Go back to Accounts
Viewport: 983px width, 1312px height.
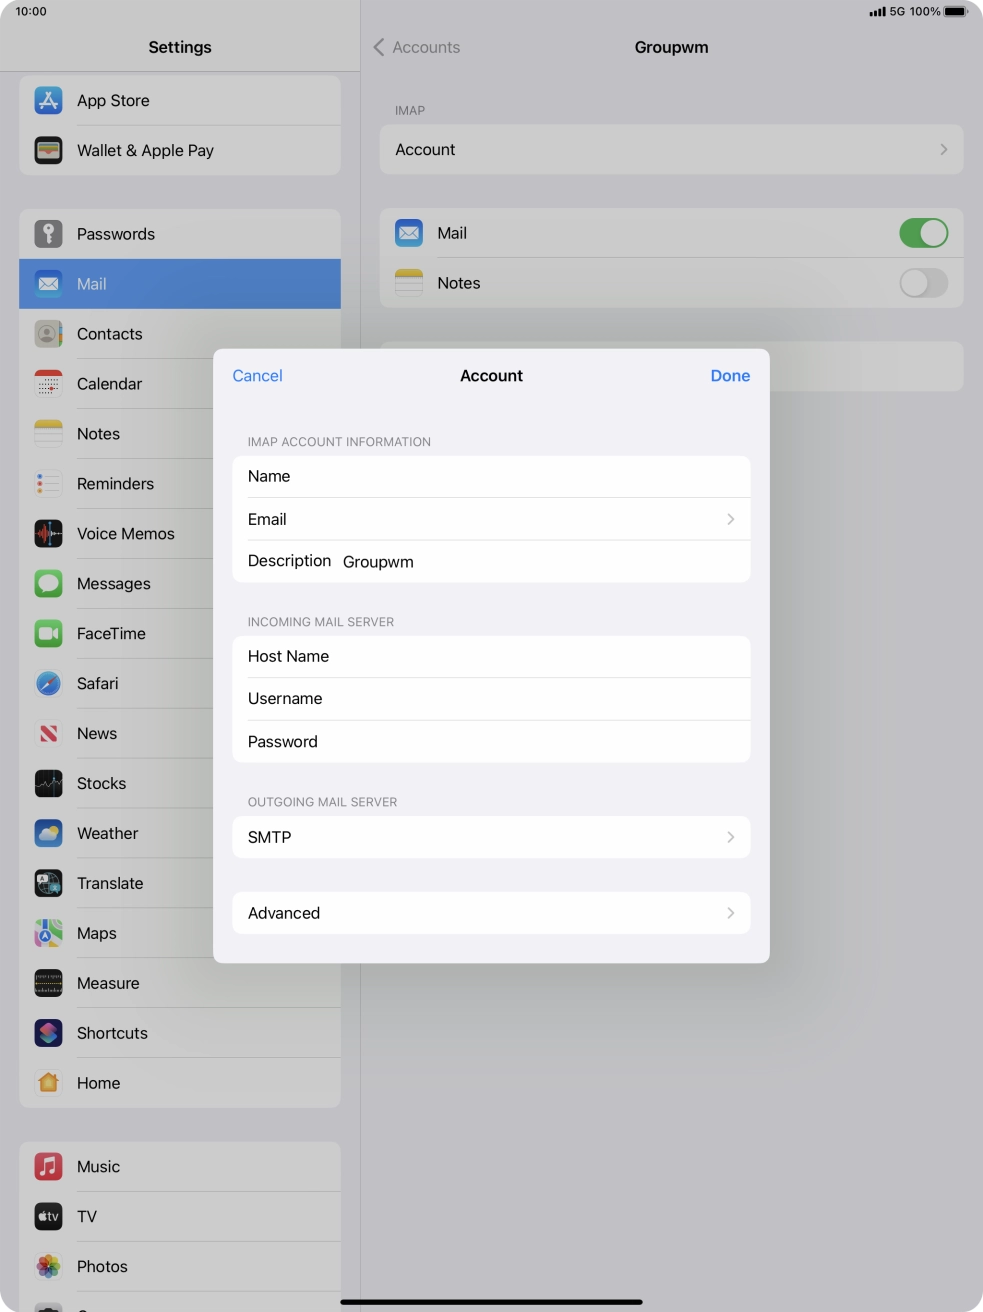coord(417,47)
